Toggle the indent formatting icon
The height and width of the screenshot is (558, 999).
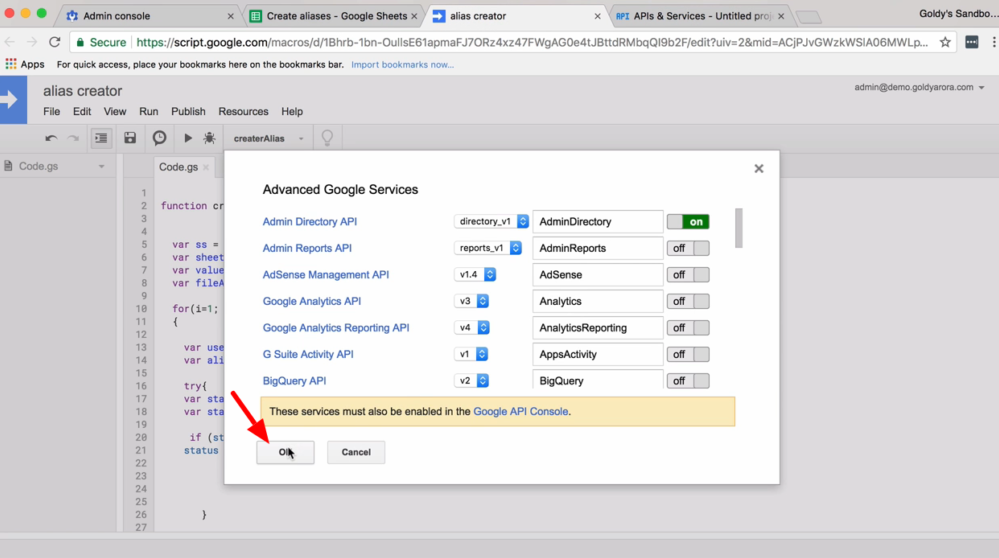point(101,138)
